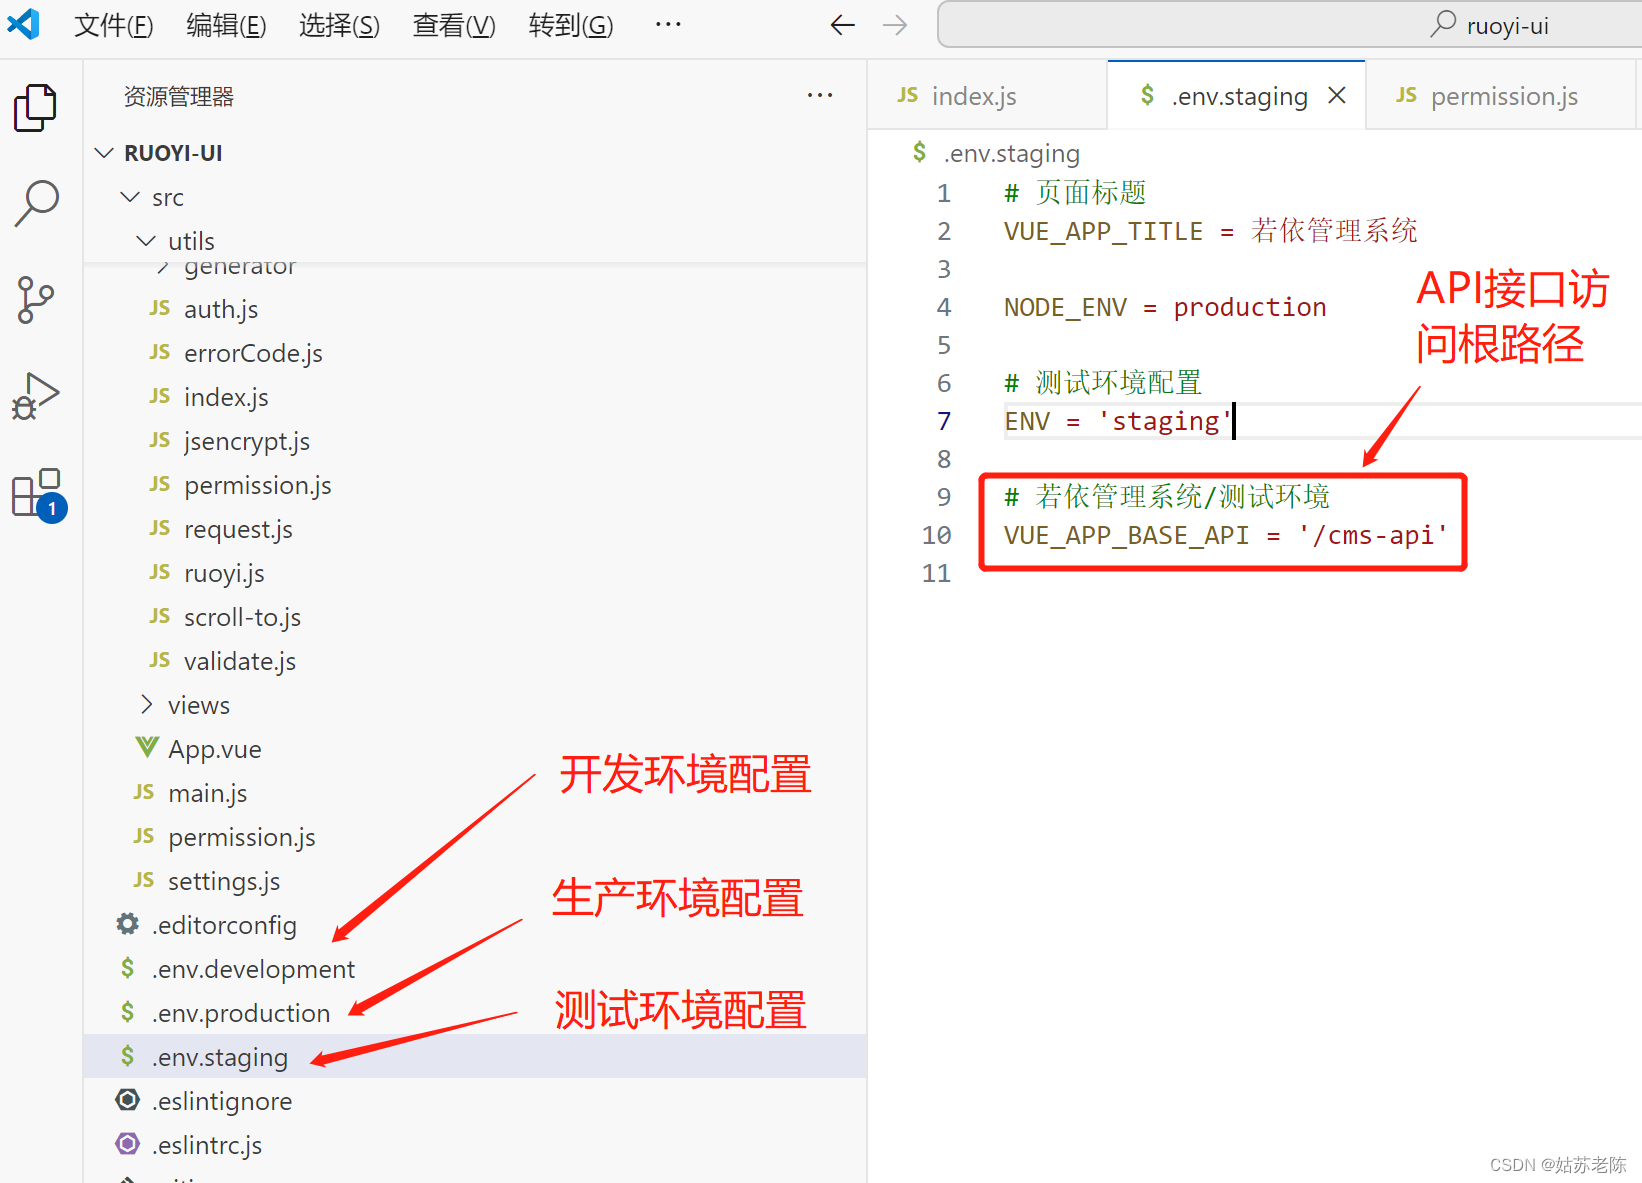Close the .env.staging editor tab
Viewport: 1642px width, 1183px height.
point(1337,95)
